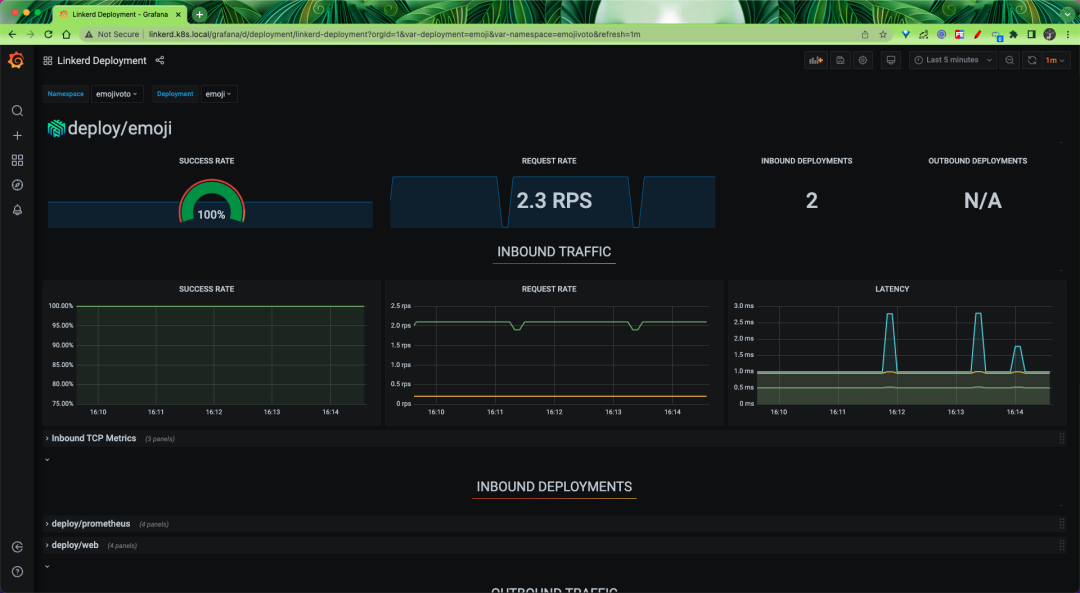
Task: Open the Chrome three-dot menu
Action: coord(1068,34)
